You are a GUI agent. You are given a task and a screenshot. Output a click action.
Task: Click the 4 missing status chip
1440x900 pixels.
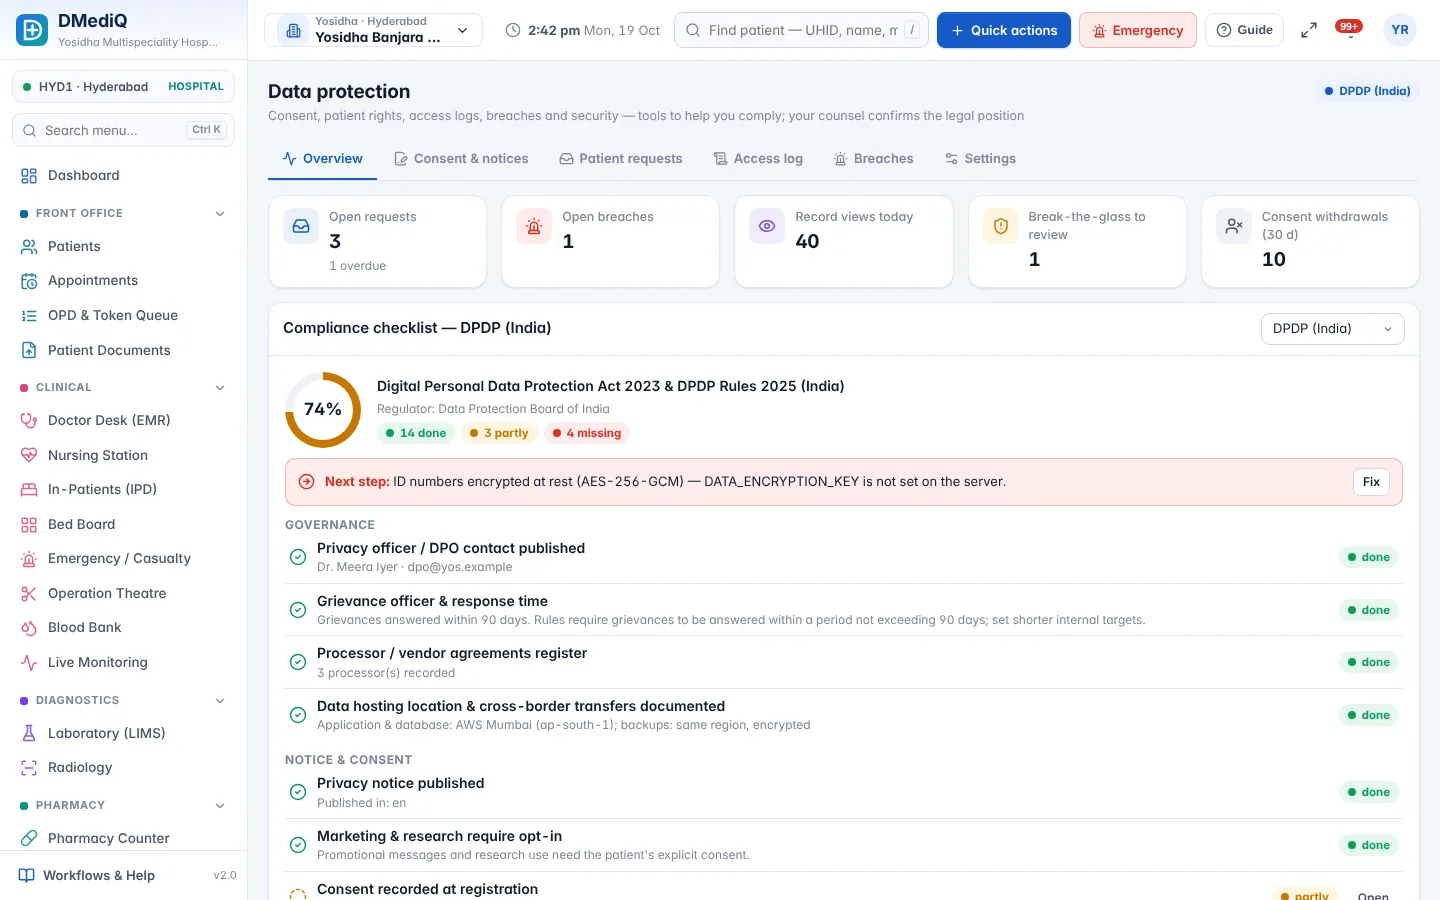tap(587, 433)
